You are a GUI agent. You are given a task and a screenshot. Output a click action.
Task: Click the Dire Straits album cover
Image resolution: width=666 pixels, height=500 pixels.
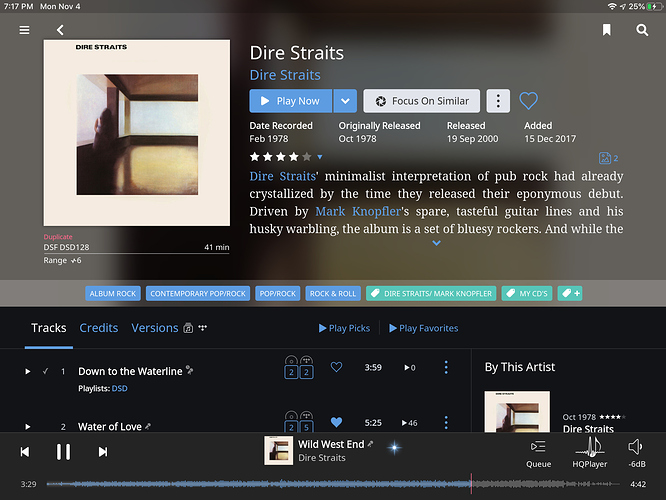[x=137, y=133]
